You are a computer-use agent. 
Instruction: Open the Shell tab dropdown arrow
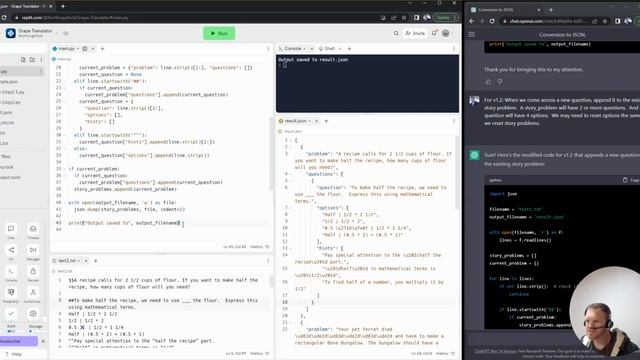tap(340, 49)
